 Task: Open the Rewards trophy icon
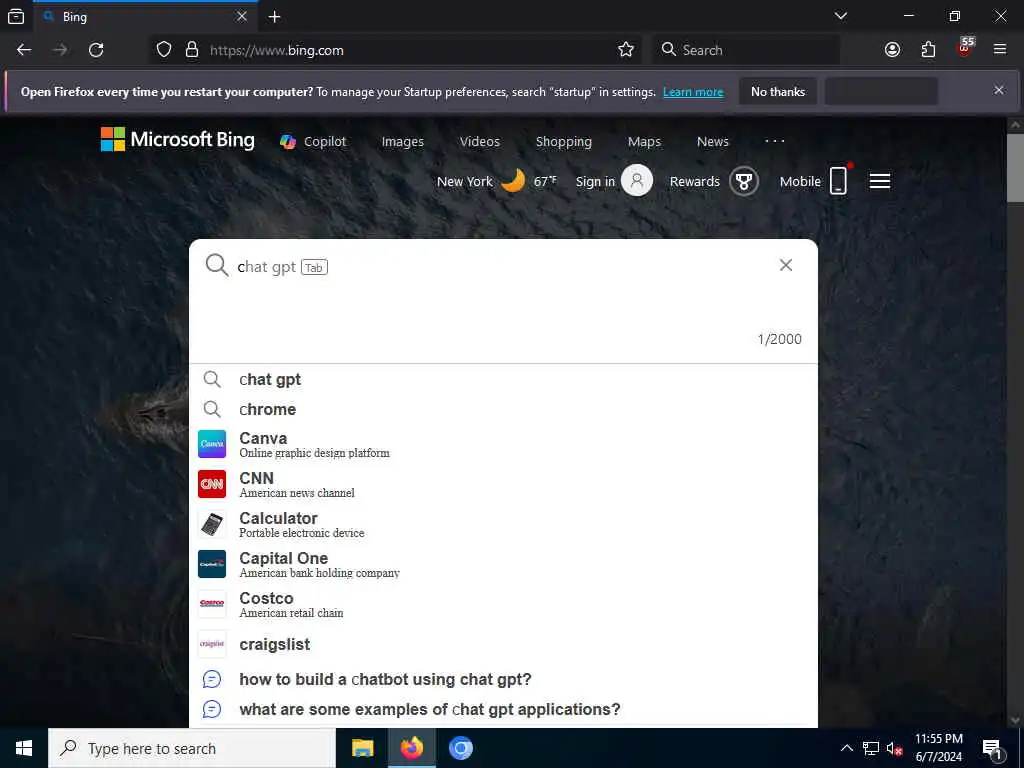click(x=743, y=181)
